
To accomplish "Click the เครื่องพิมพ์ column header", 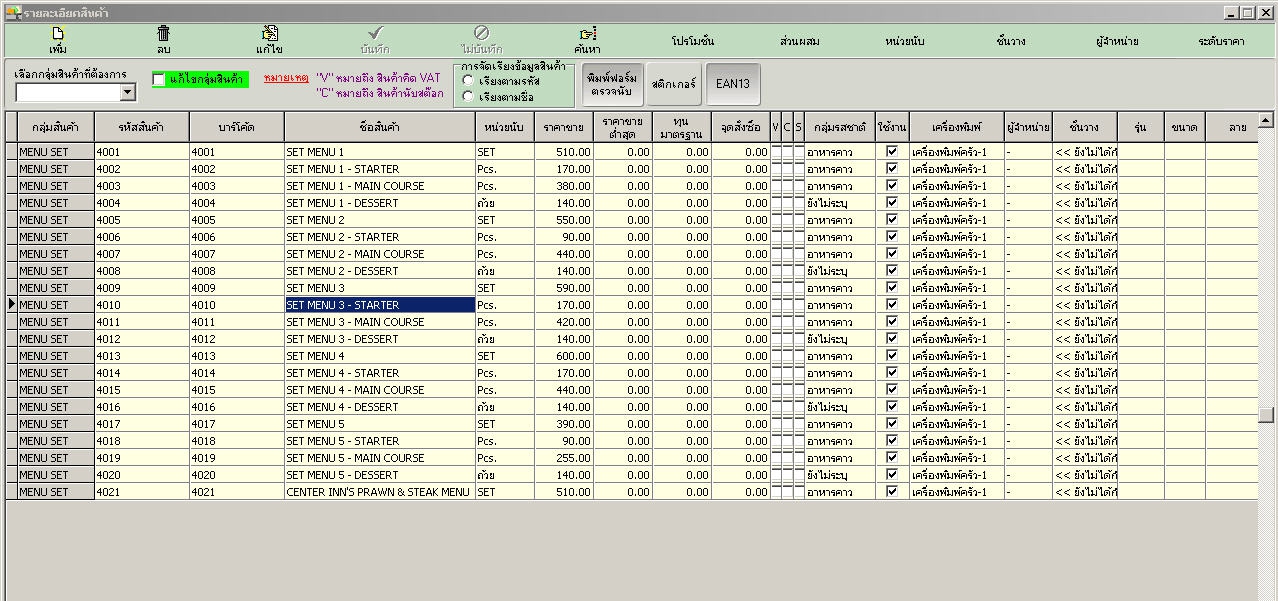I will (x=957, y=127).
